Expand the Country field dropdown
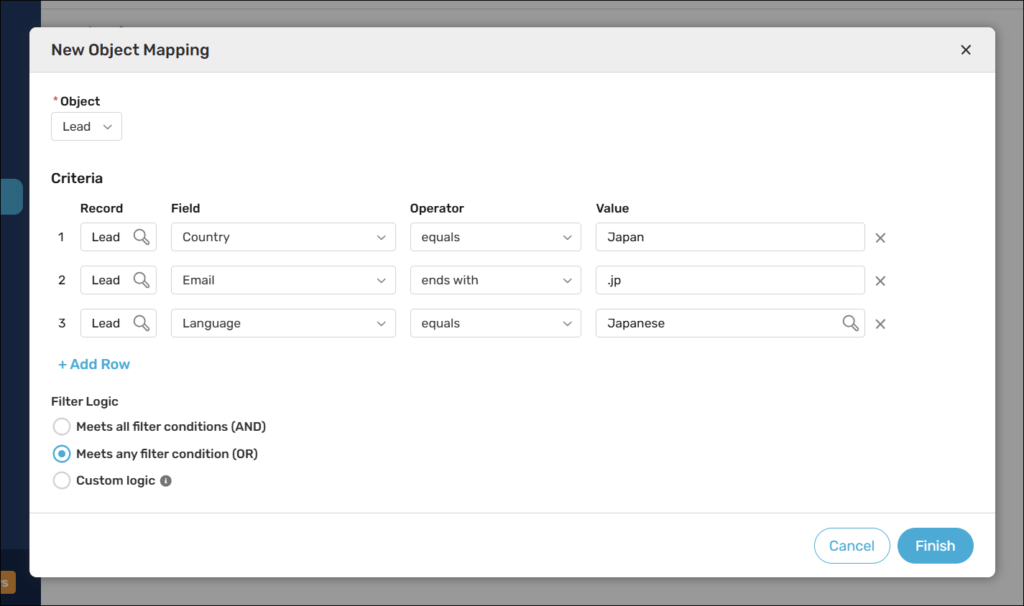The image size is (1024, 606). pyautogui.click(x=283, y=237)
